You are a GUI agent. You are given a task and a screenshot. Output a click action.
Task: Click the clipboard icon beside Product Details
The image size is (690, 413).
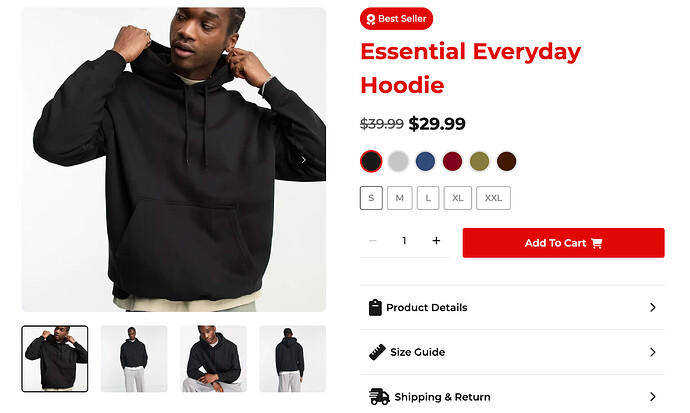[x=375, y=307]
